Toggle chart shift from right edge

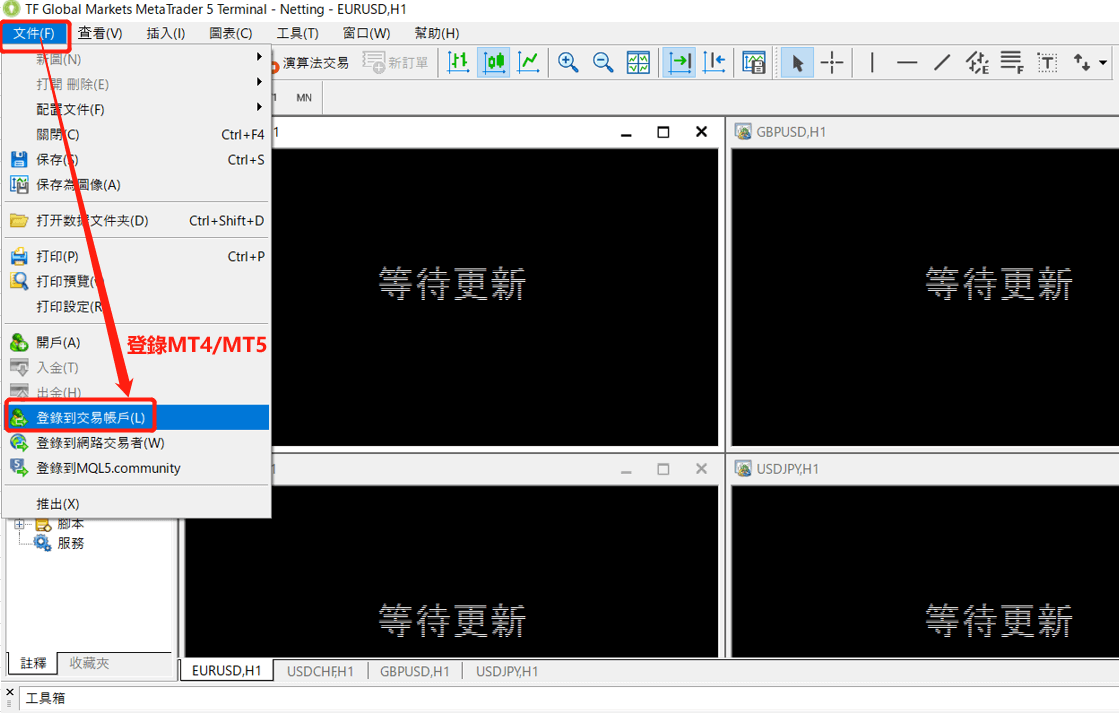pos(715,62)
